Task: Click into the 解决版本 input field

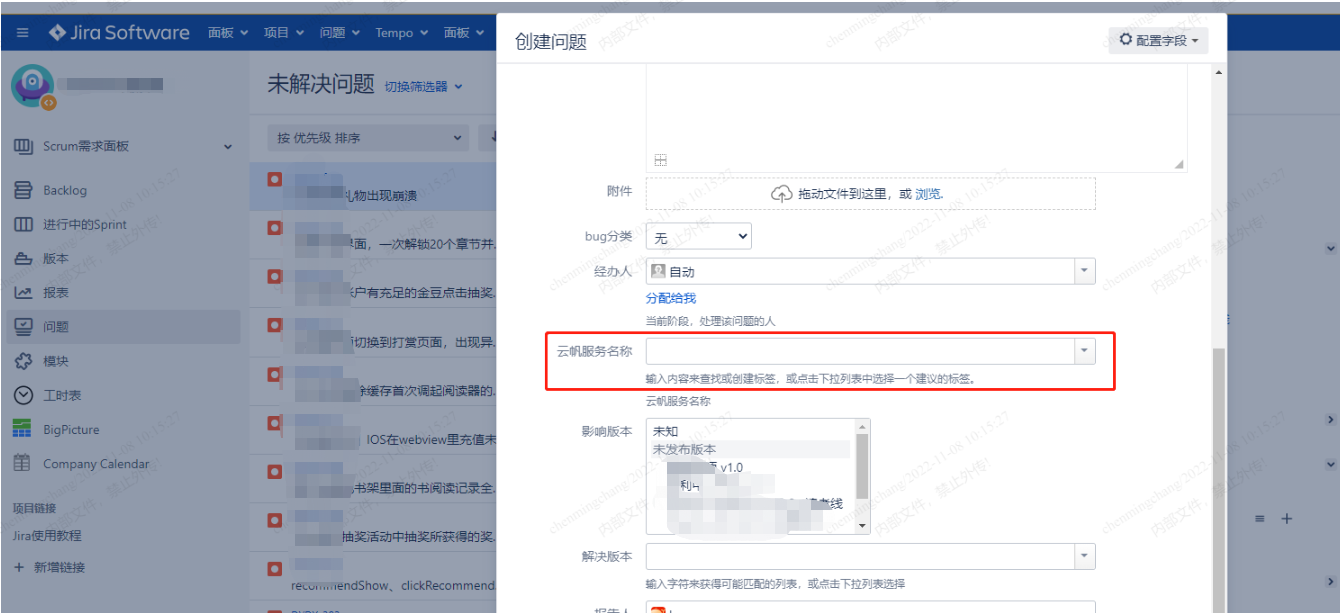Action: click(860, 556)
